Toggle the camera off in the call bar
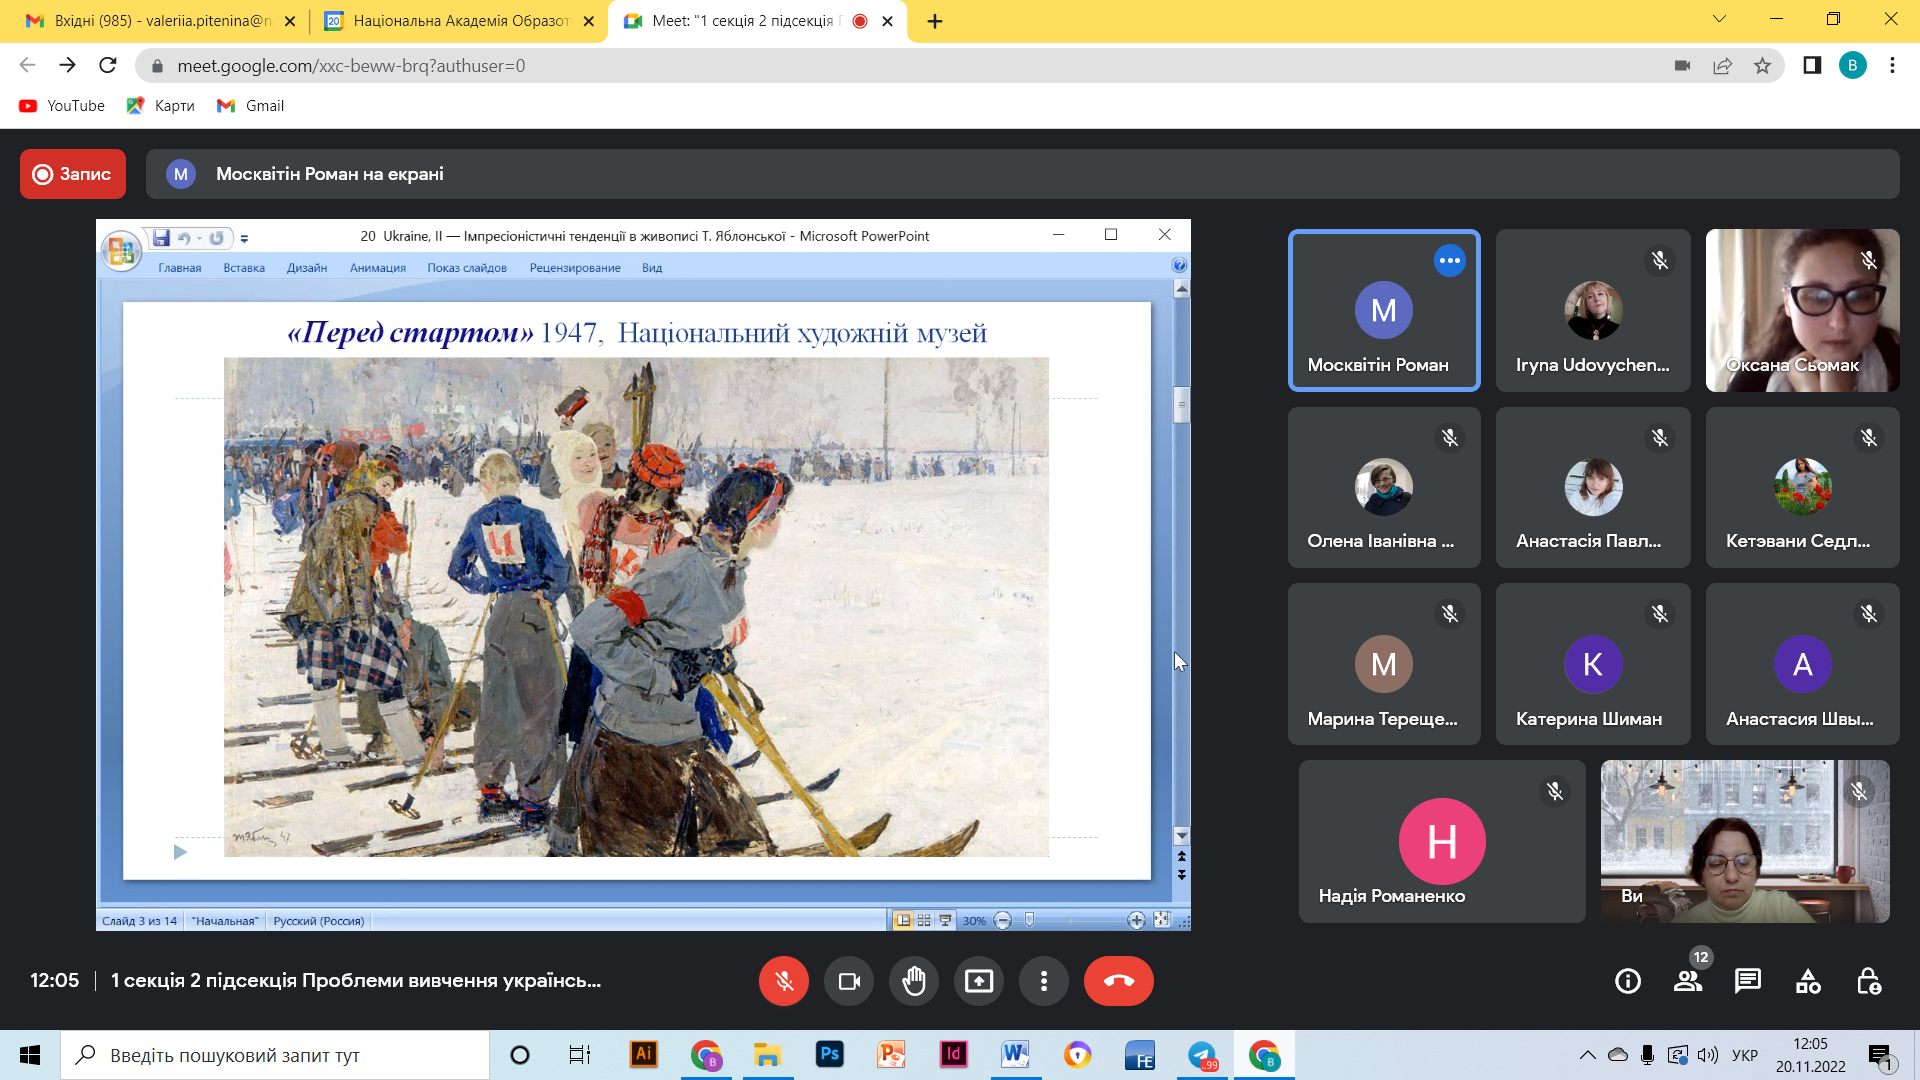 point(849,981)
